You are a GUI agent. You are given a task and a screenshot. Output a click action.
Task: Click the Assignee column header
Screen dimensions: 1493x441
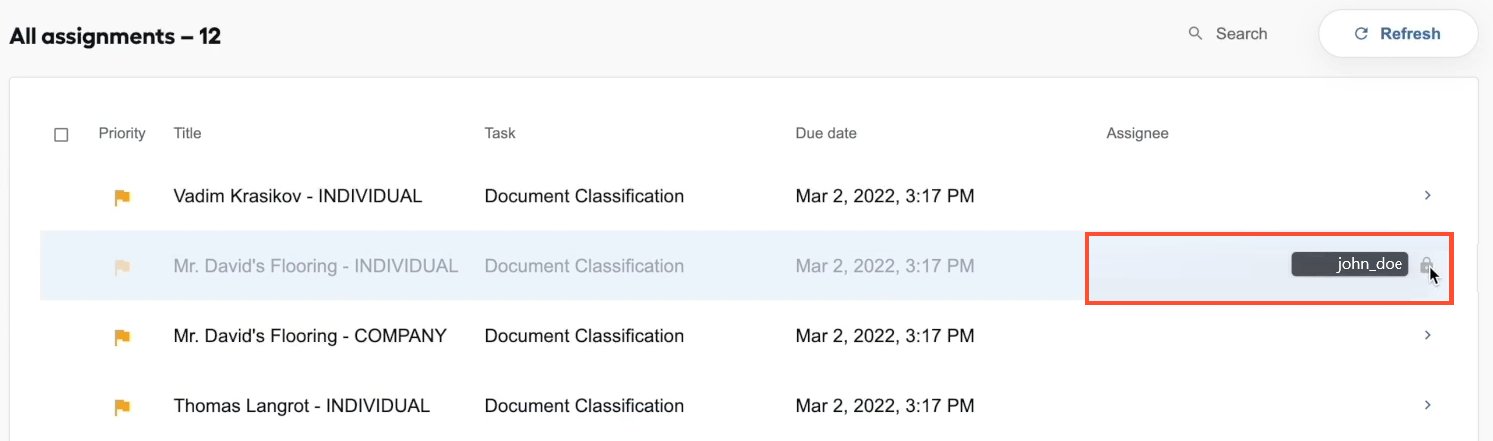(x=1137, y=133)
